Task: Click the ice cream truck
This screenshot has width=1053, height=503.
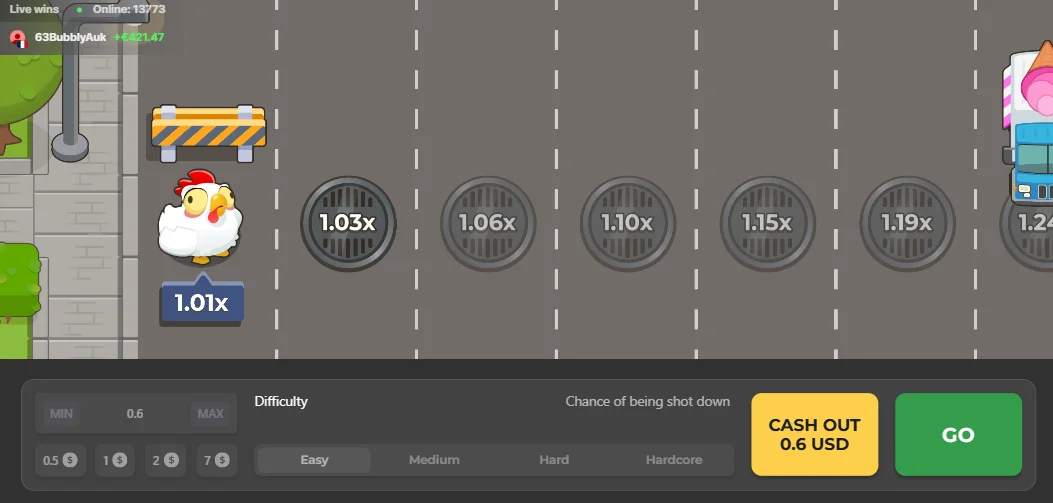Action: click(1027, 123)
